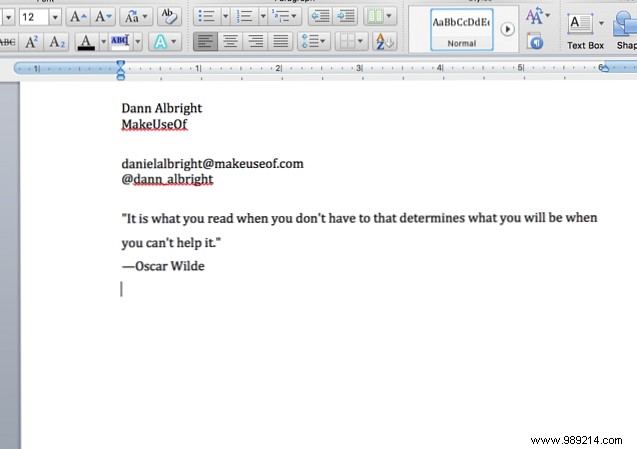
Task: Align text left
Action: (206, 42)
